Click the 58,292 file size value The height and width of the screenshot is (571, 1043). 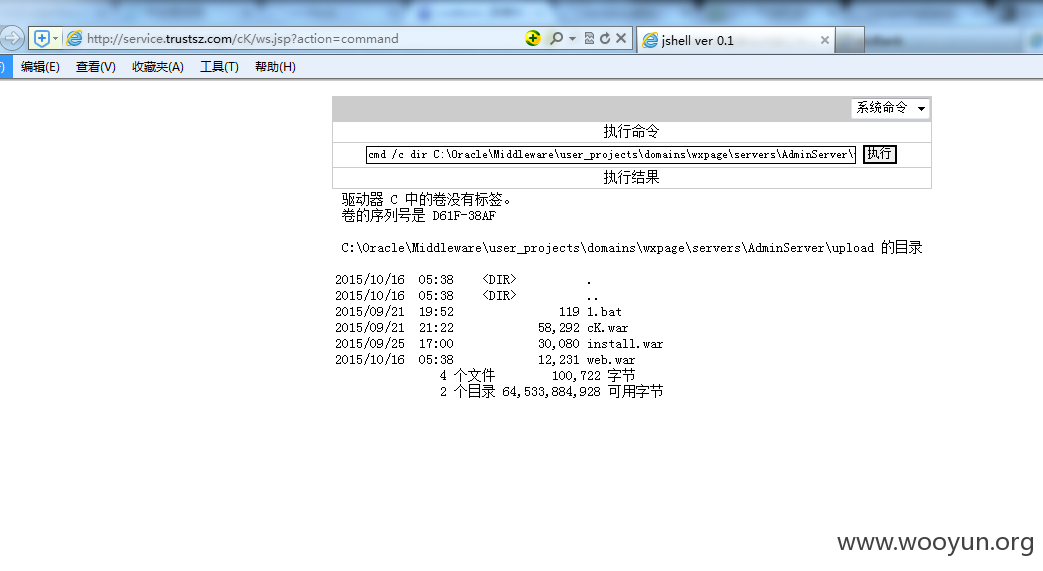tap(559, 327)
